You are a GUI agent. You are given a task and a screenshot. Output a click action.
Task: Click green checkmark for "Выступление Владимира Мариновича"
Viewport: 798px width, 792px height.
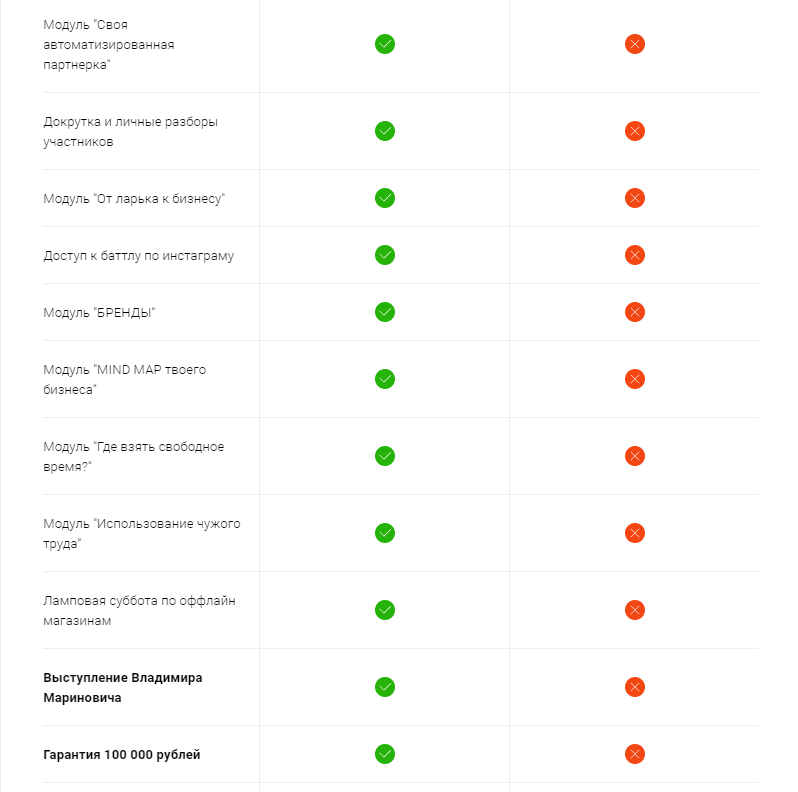[x=384, y=687]
